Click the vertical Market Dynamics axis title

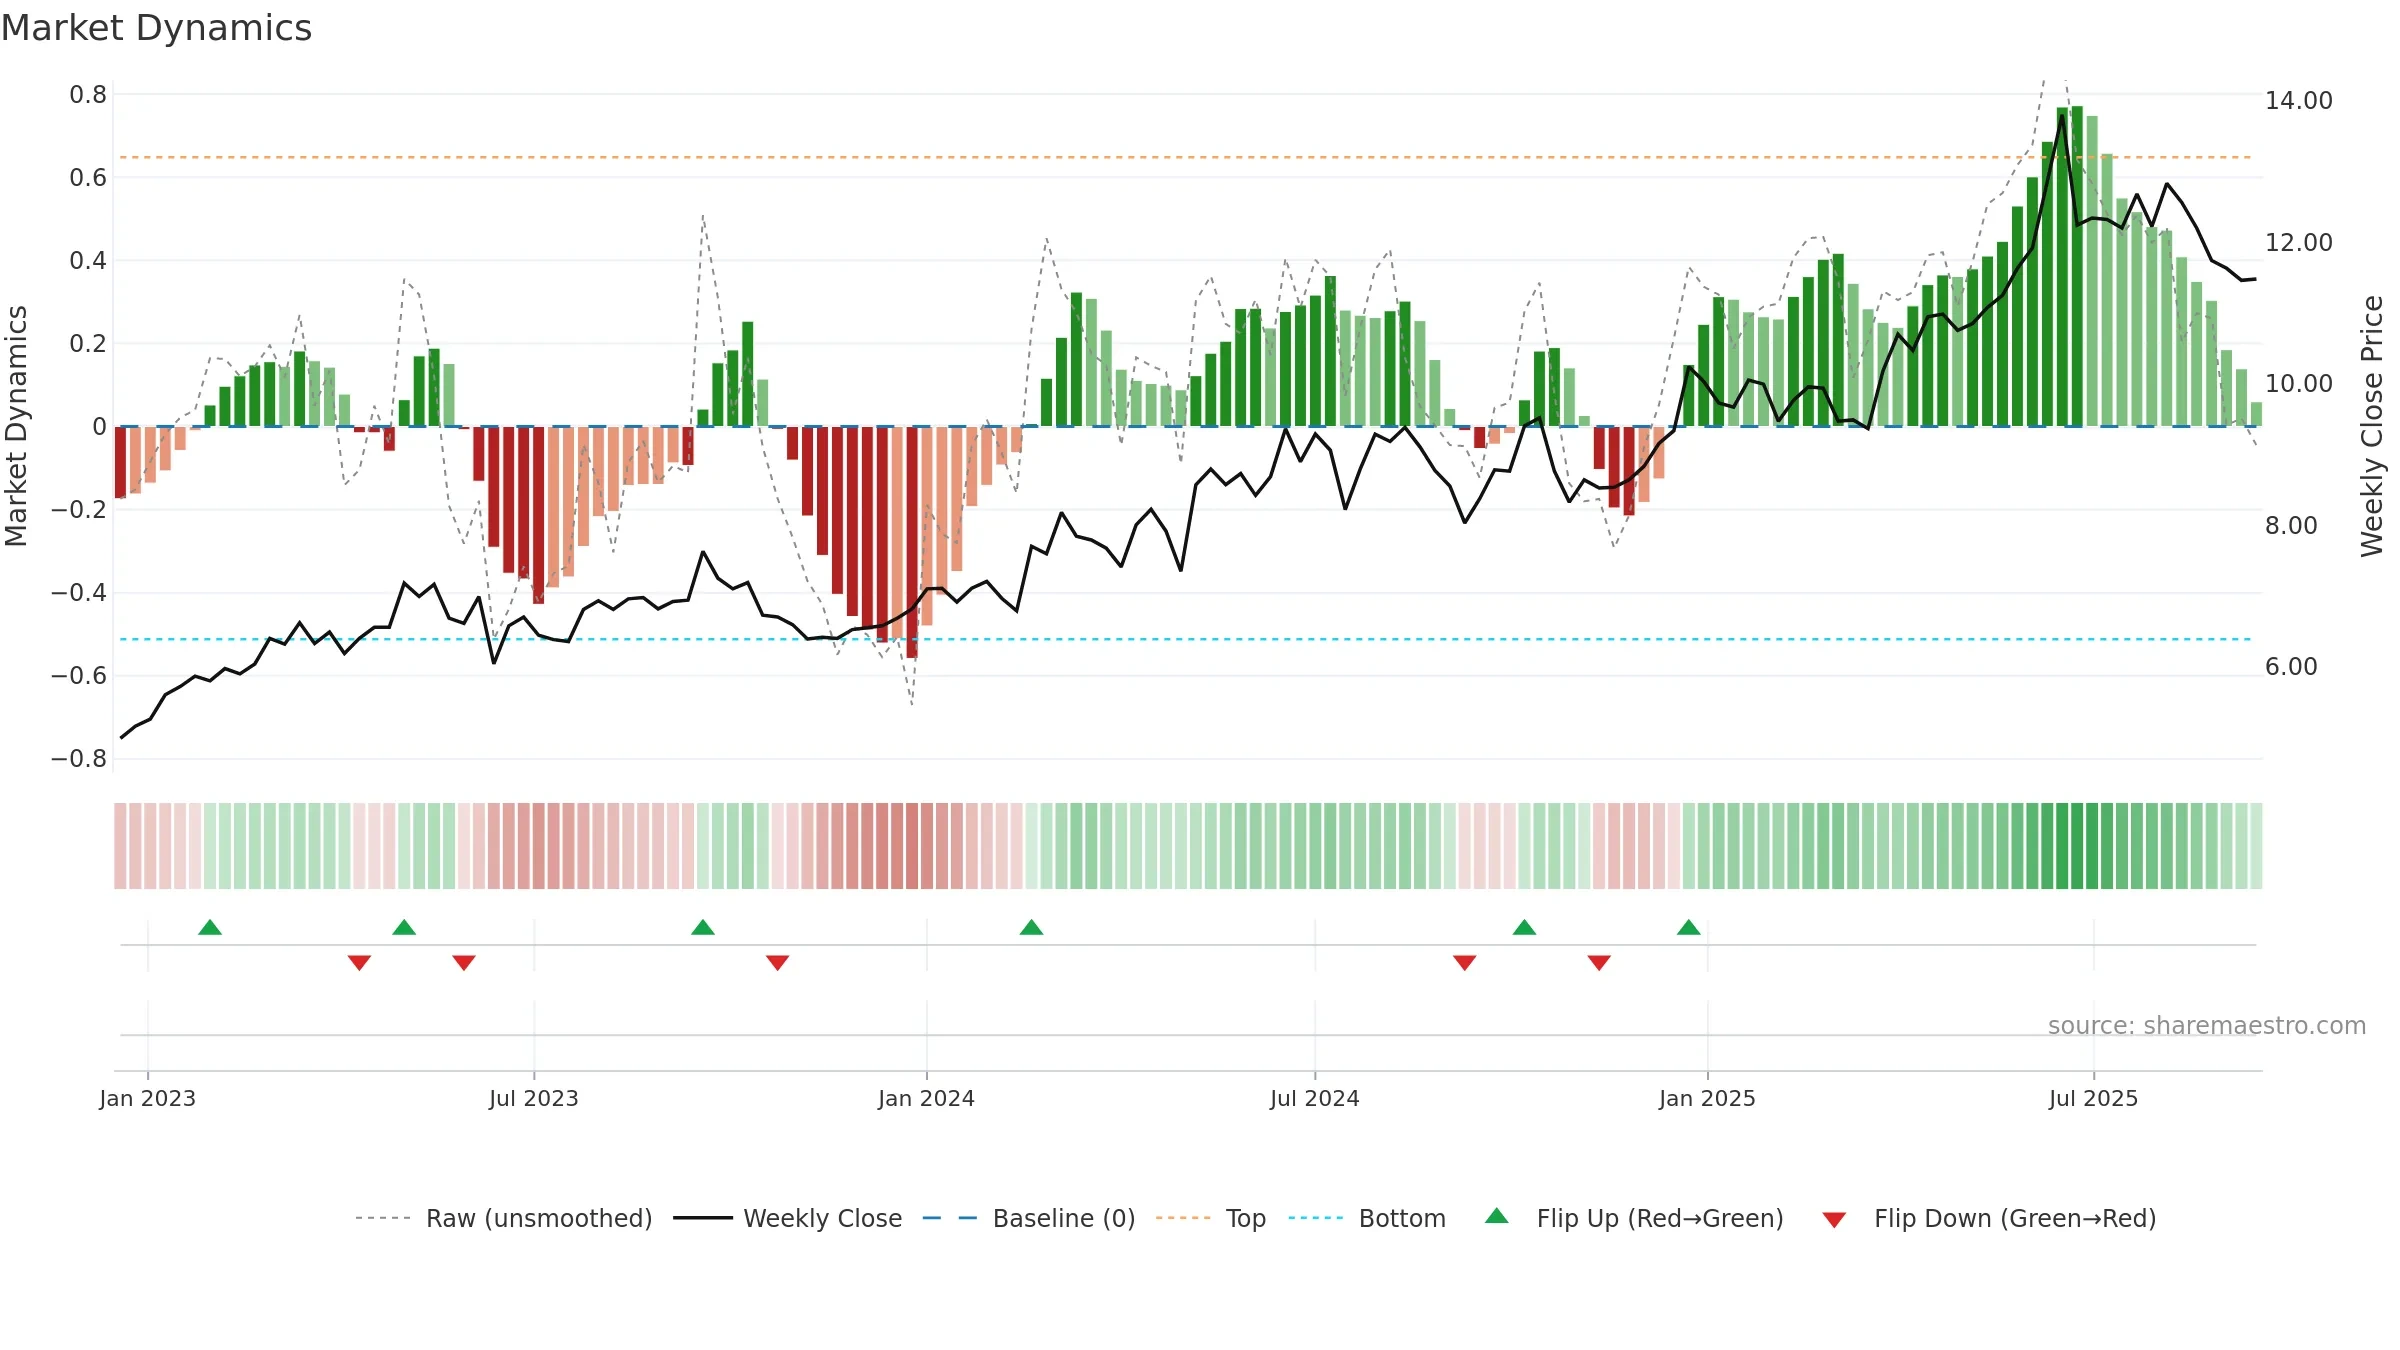(16, 426)
